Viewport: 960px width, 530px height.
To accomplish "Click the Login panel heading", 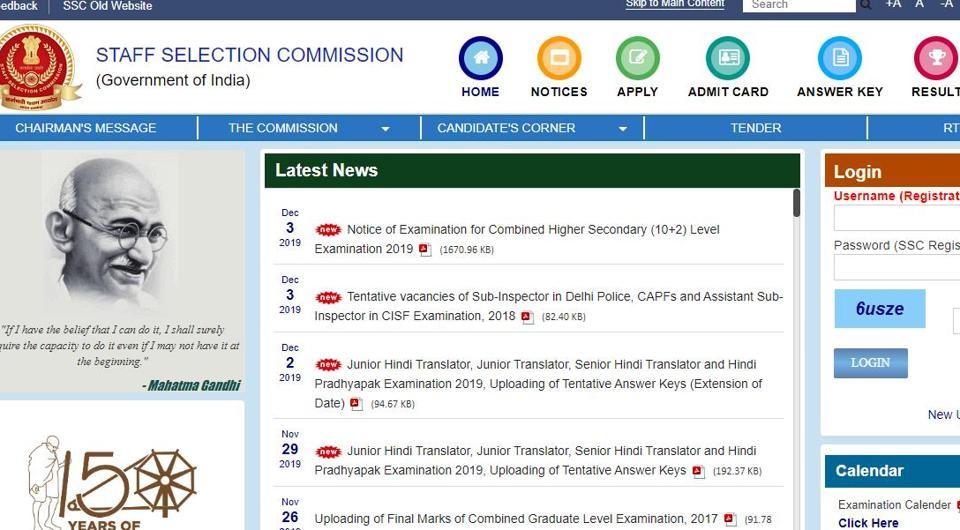I will coord(858,172).
